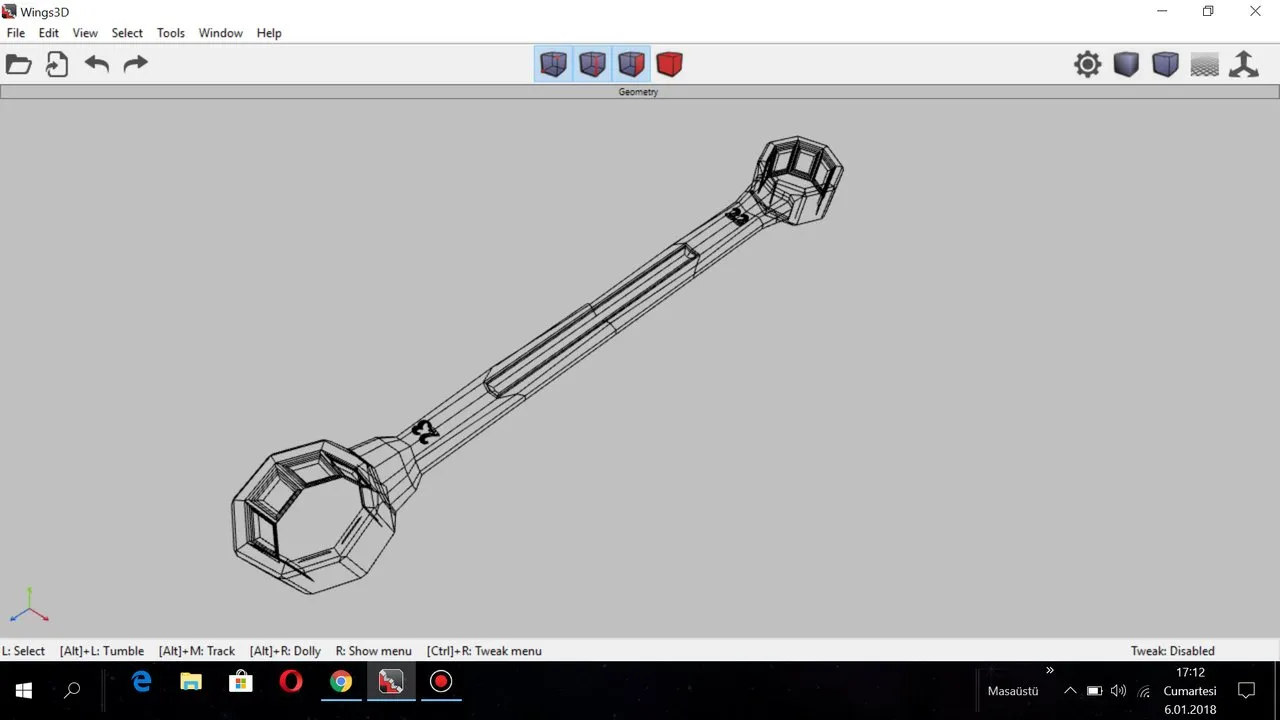Screen dimensions: 1280x720
Task: Launch Microsoft Edge from taskbar
Action: coord(141,682)
